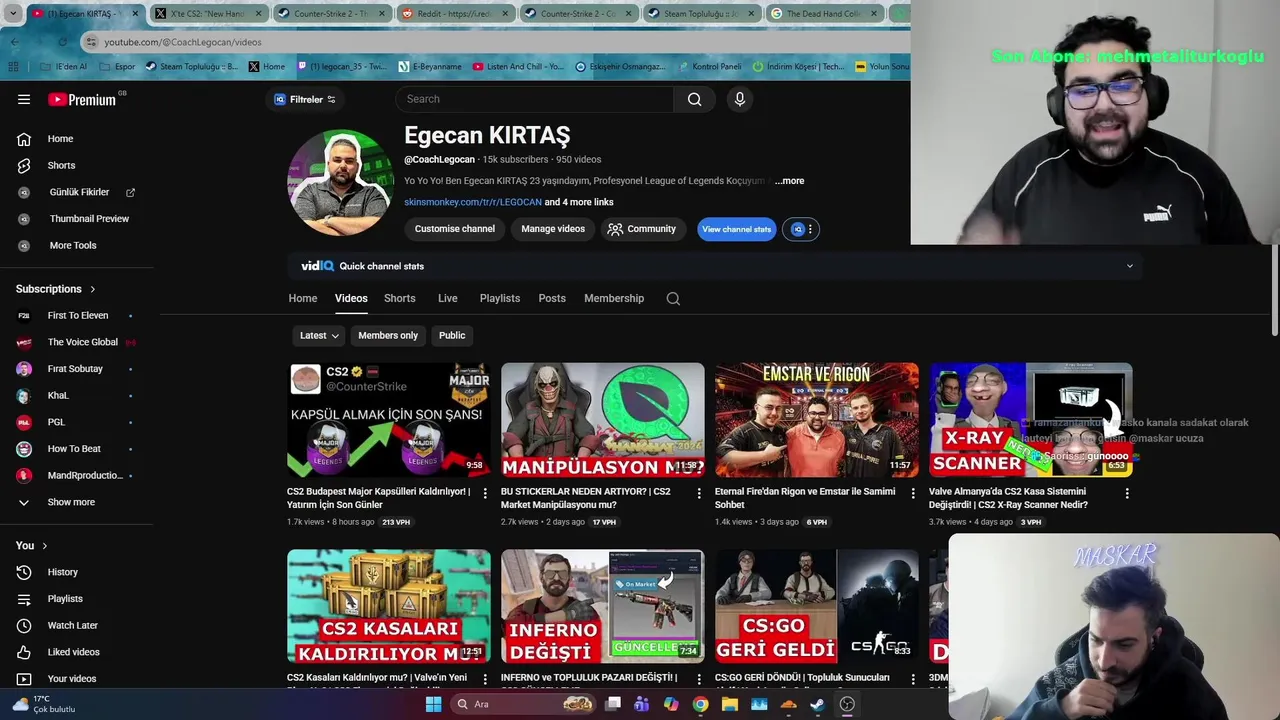Screen dimensions: 1280x720
Task: Switch to the channel Home tab
Action: [x=303, y=299]
